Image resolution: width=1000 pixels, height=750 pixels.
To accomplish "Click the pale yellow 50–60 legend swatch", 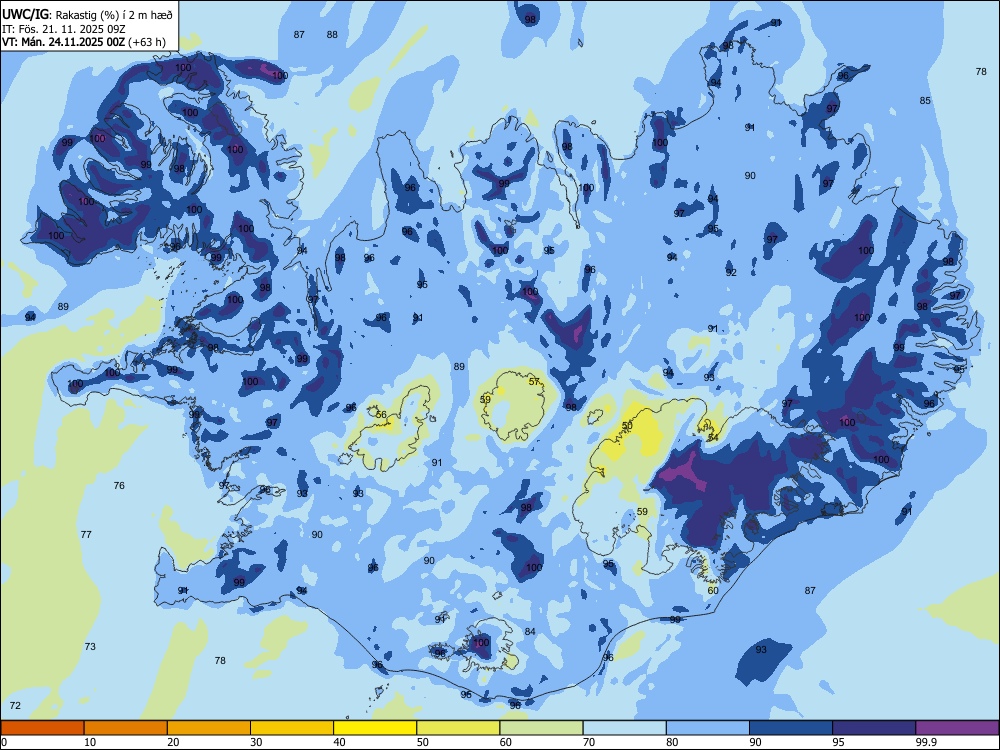I will coord(458,728).
